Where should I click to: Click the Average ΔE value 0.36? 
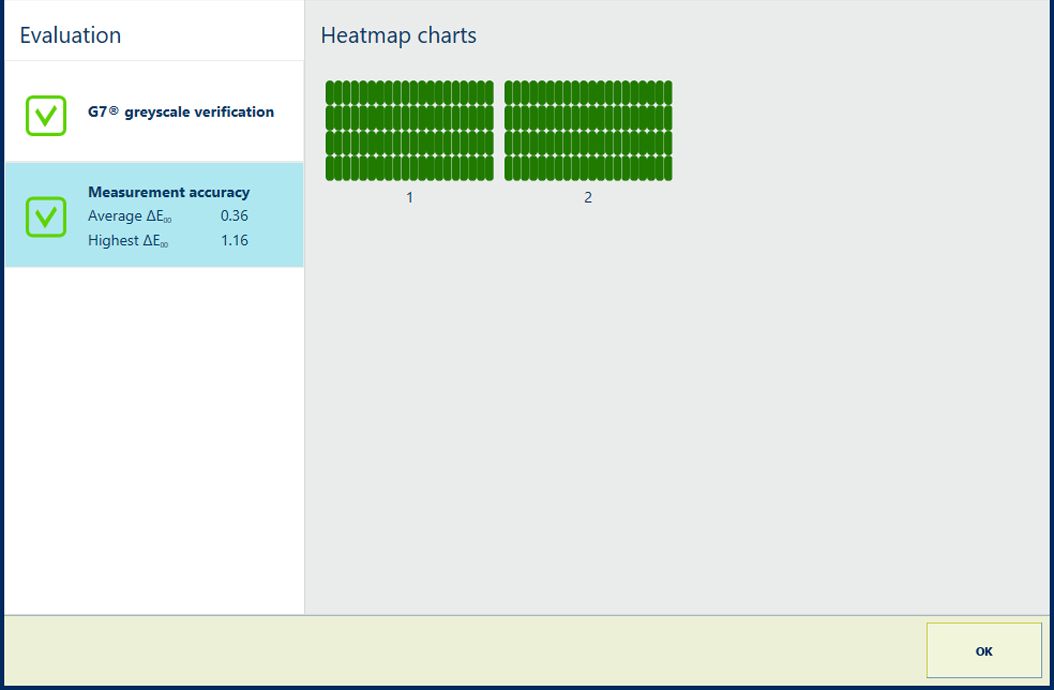pyautogui.click(x=234, y=216)
